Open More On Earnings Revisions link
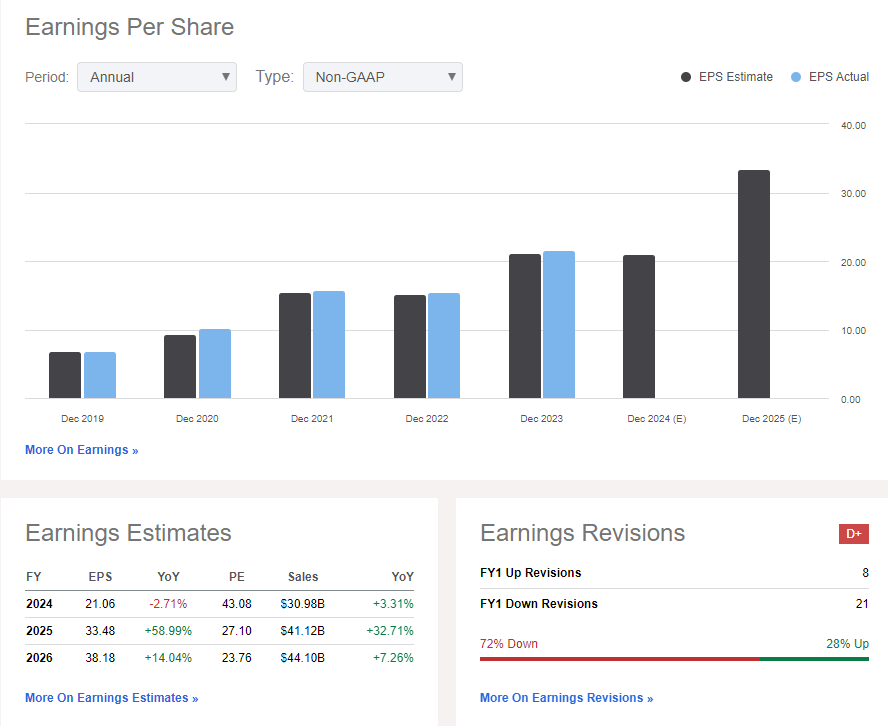This screenshot has width=888, height=726. [x=566, y=698]
